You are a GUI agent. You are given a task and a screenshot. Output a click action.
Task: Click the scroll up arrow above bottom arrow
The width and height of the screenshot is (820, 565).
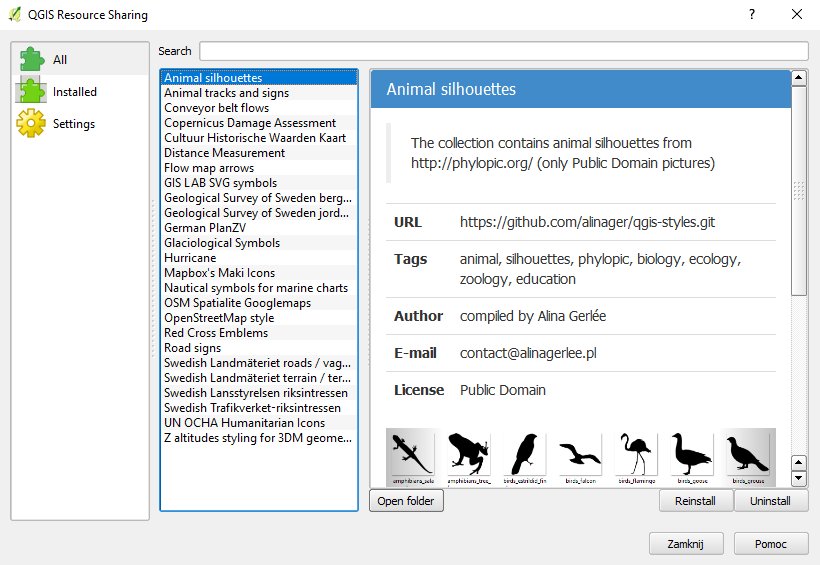[x=799, y=462]
